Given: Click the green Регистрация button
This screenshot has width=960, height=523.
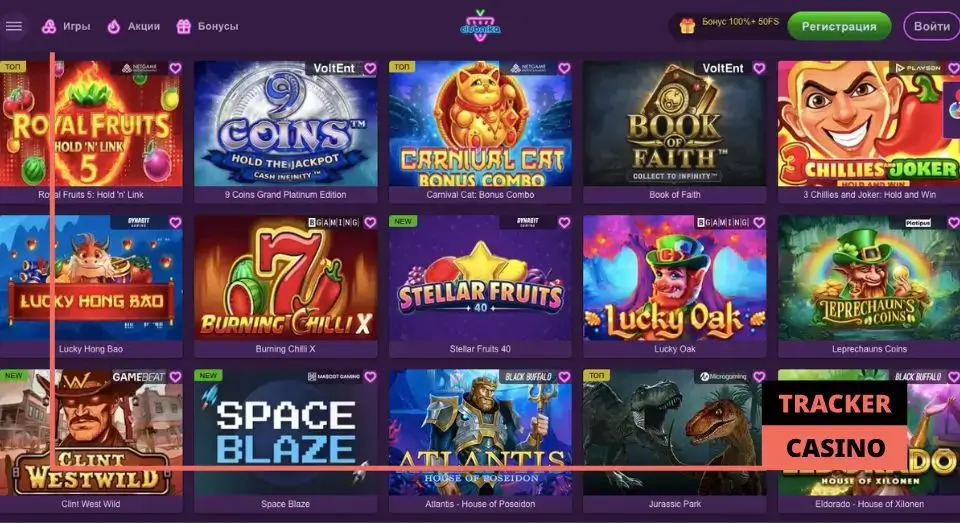Looking at the screenshot, I should pyautogui.click(x=839, y=26).
